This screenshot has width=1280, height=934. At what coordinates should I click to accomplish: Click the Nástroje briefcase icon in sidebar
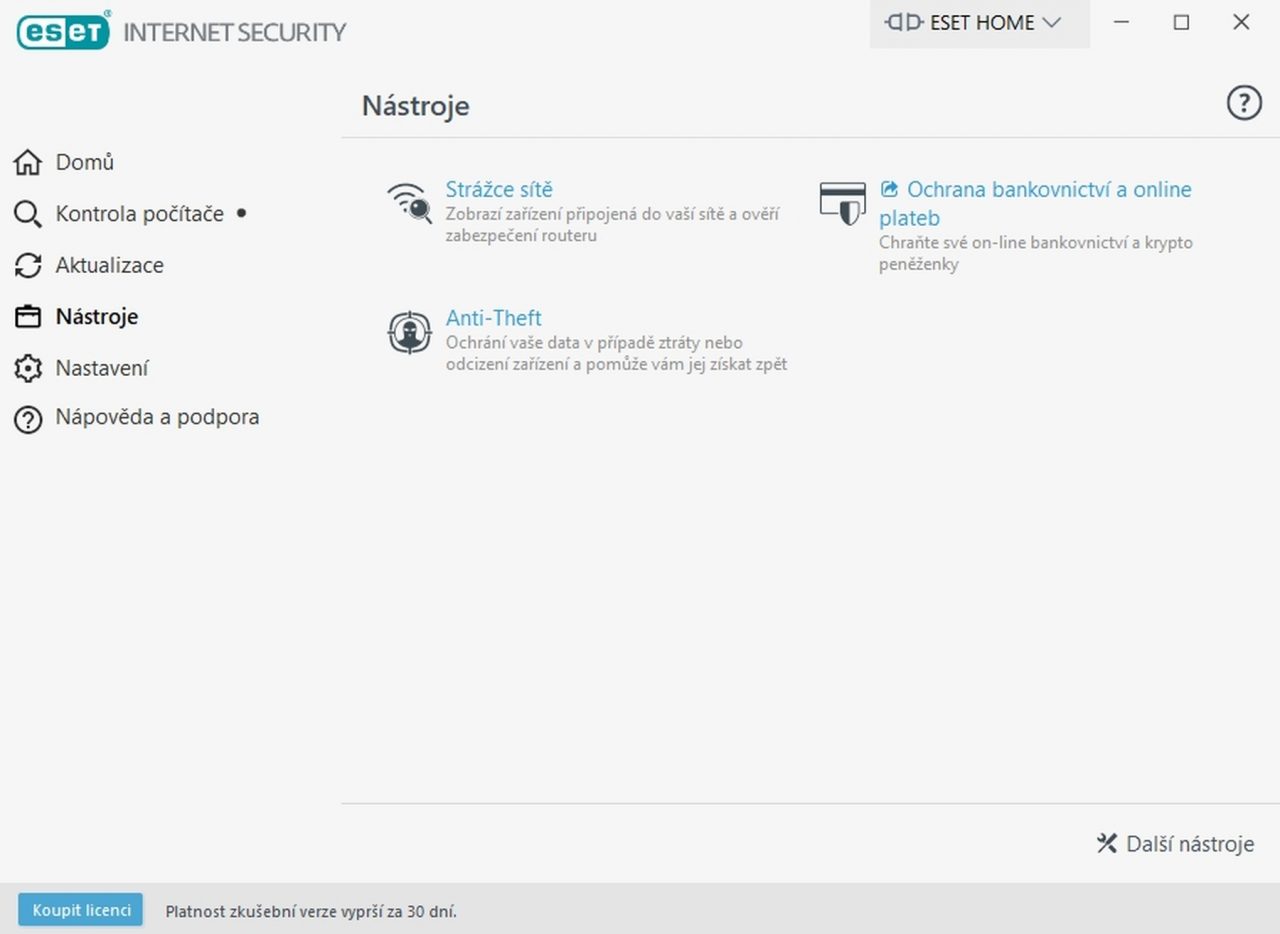[x=28, y=317]
